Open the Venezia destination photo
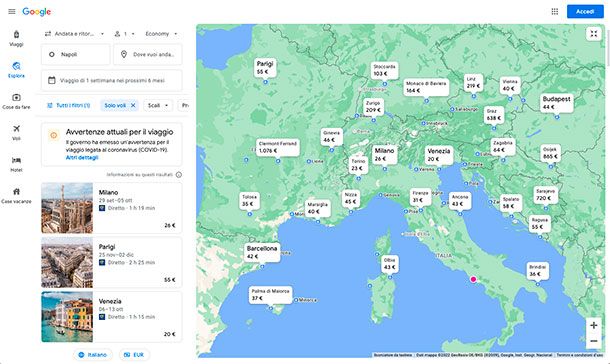Screen dimensions: 610x364 point(67,317)
